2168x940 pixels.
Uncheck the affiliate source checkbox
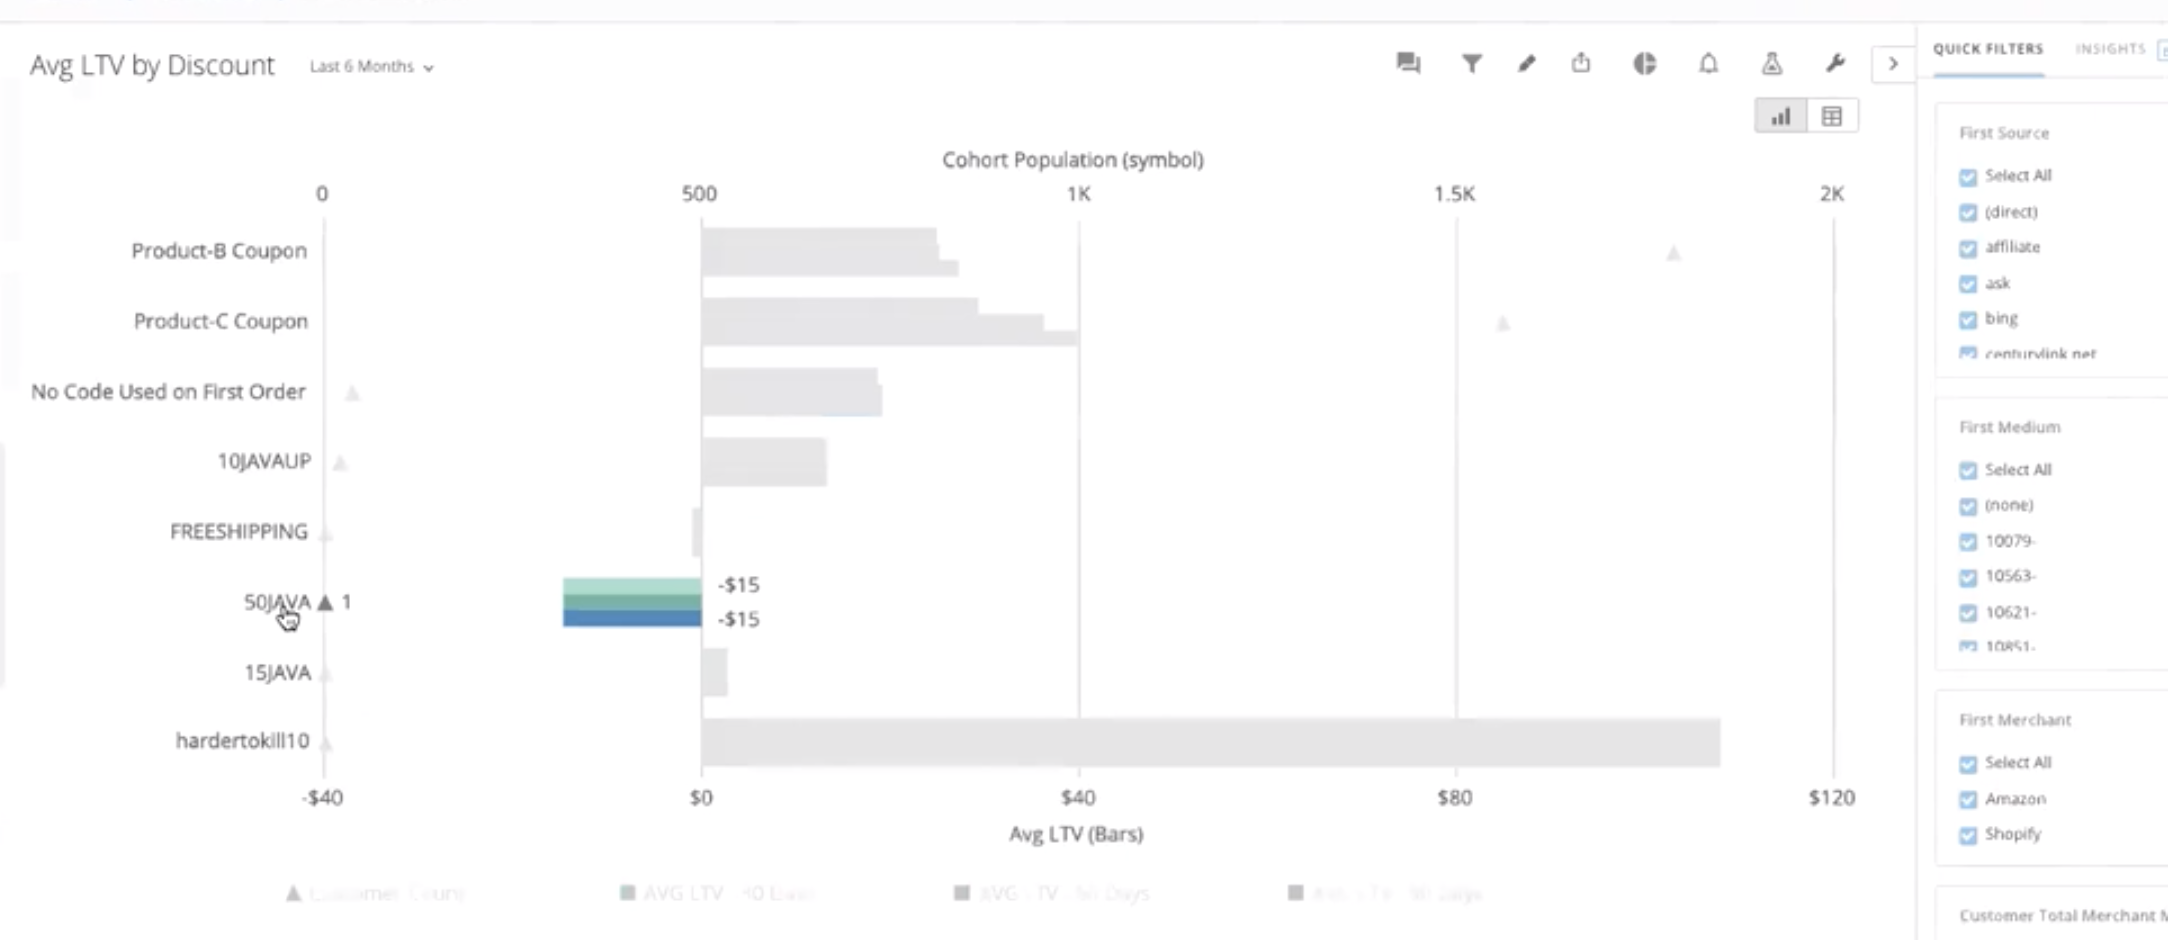click(x=1968, y=248)
